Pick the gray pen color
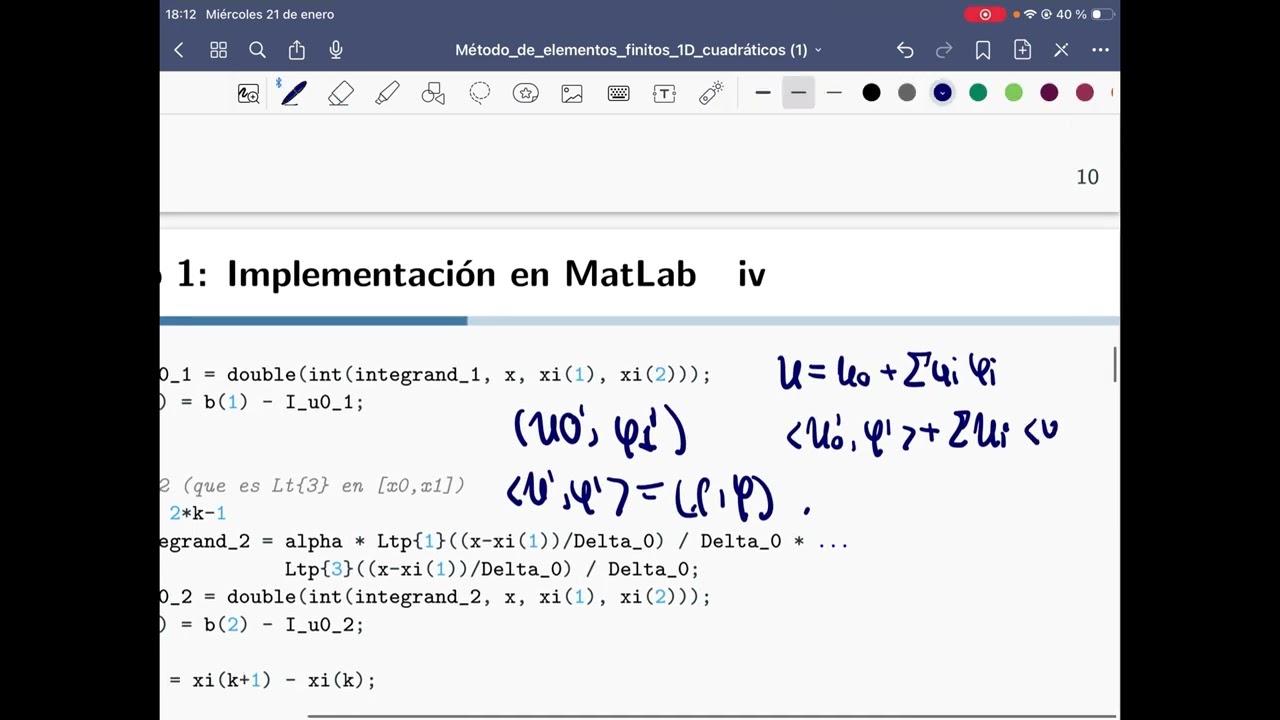The height and width of the screenshot is (720, 1280). pos(907,93)
